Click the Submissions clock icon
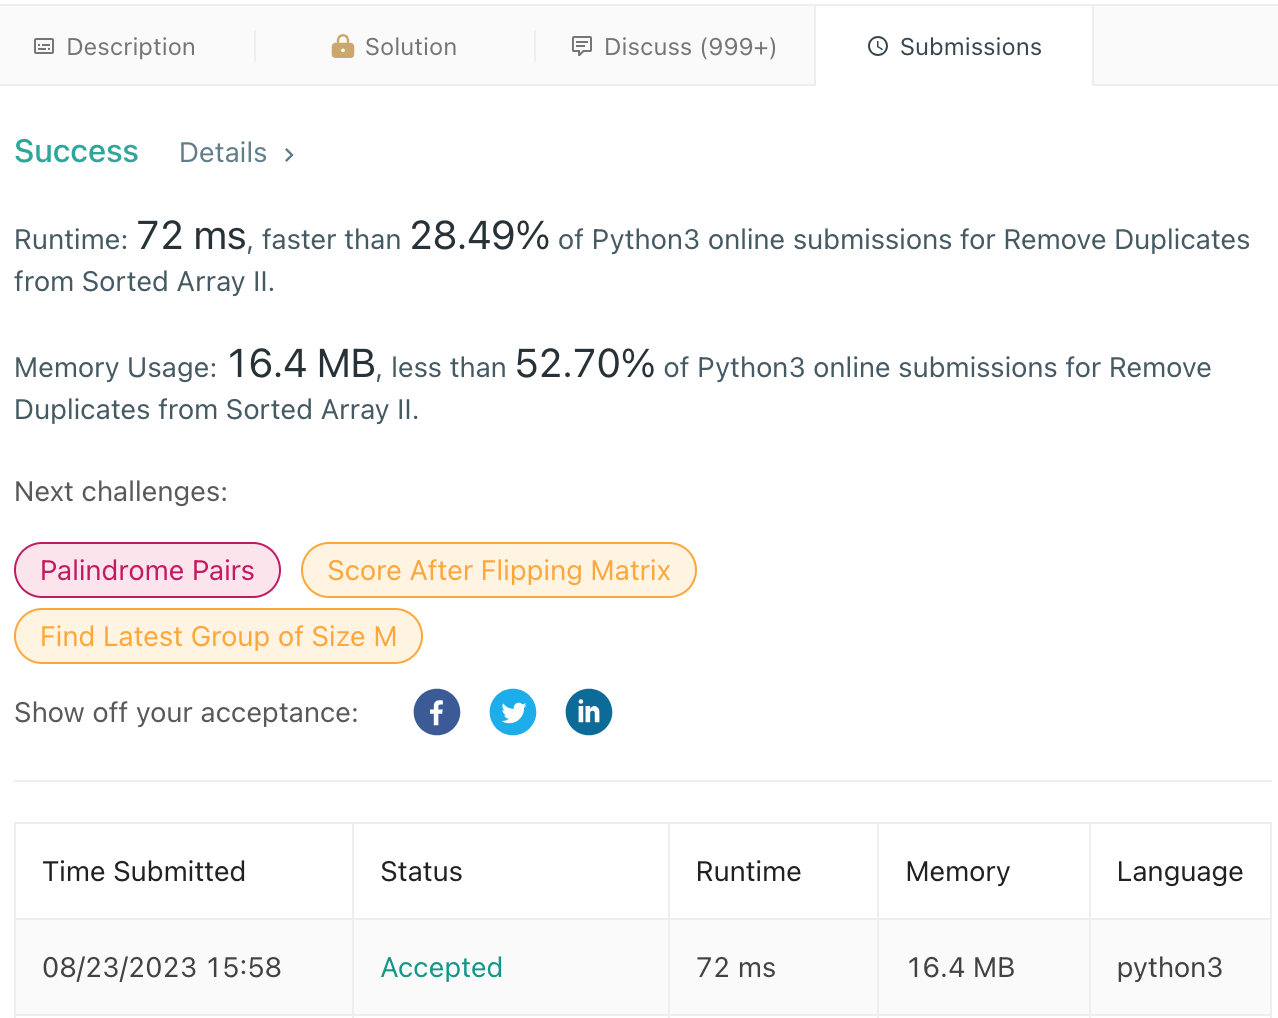This screenshot has width=1278, height=1018. [878, 46]
